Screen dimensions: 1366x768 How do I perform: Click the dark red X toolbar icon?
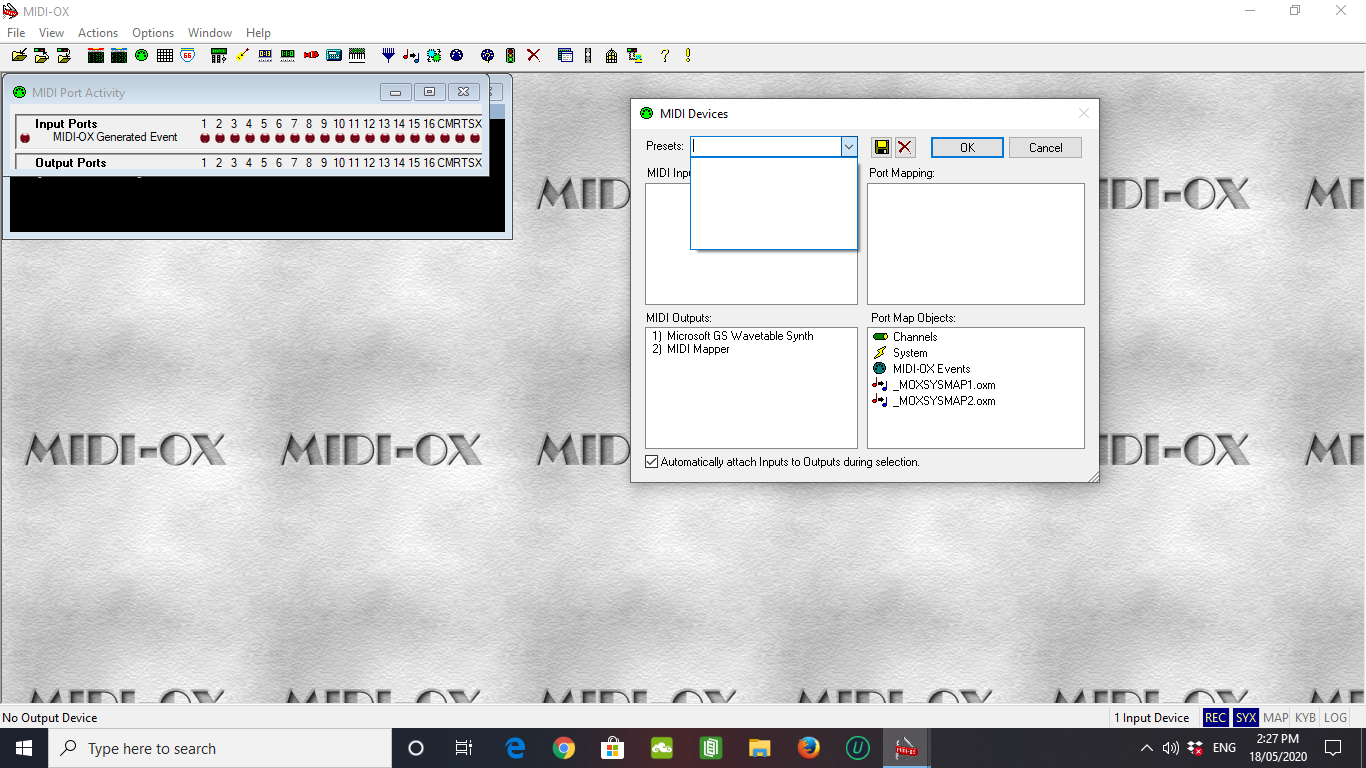coord(533,56)
